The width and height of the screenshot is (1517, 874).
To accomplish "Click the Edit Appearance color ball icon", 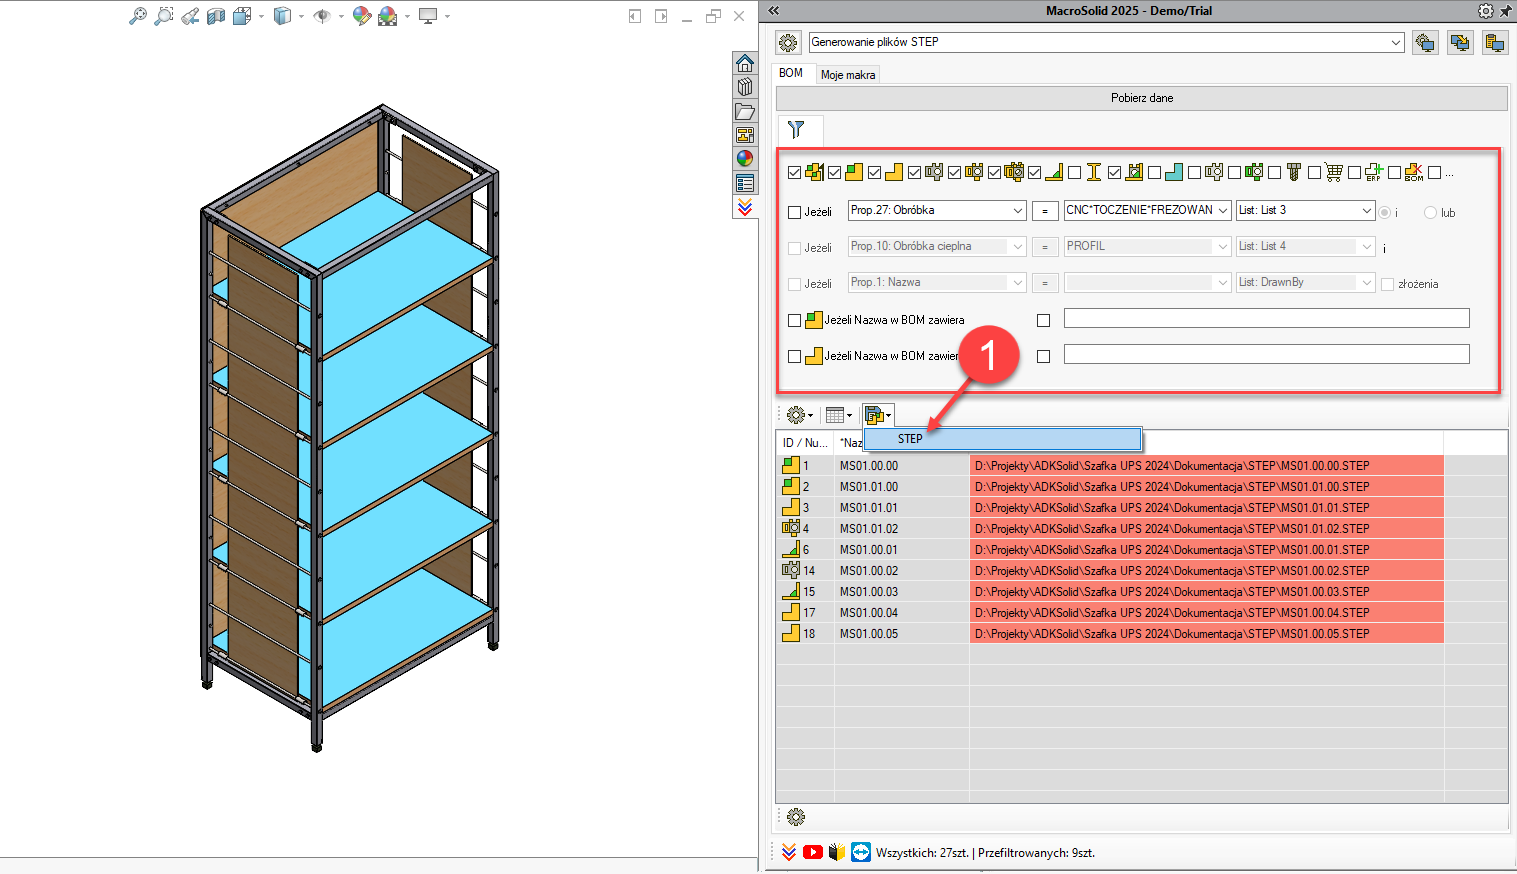I will [x=362, y=16].
